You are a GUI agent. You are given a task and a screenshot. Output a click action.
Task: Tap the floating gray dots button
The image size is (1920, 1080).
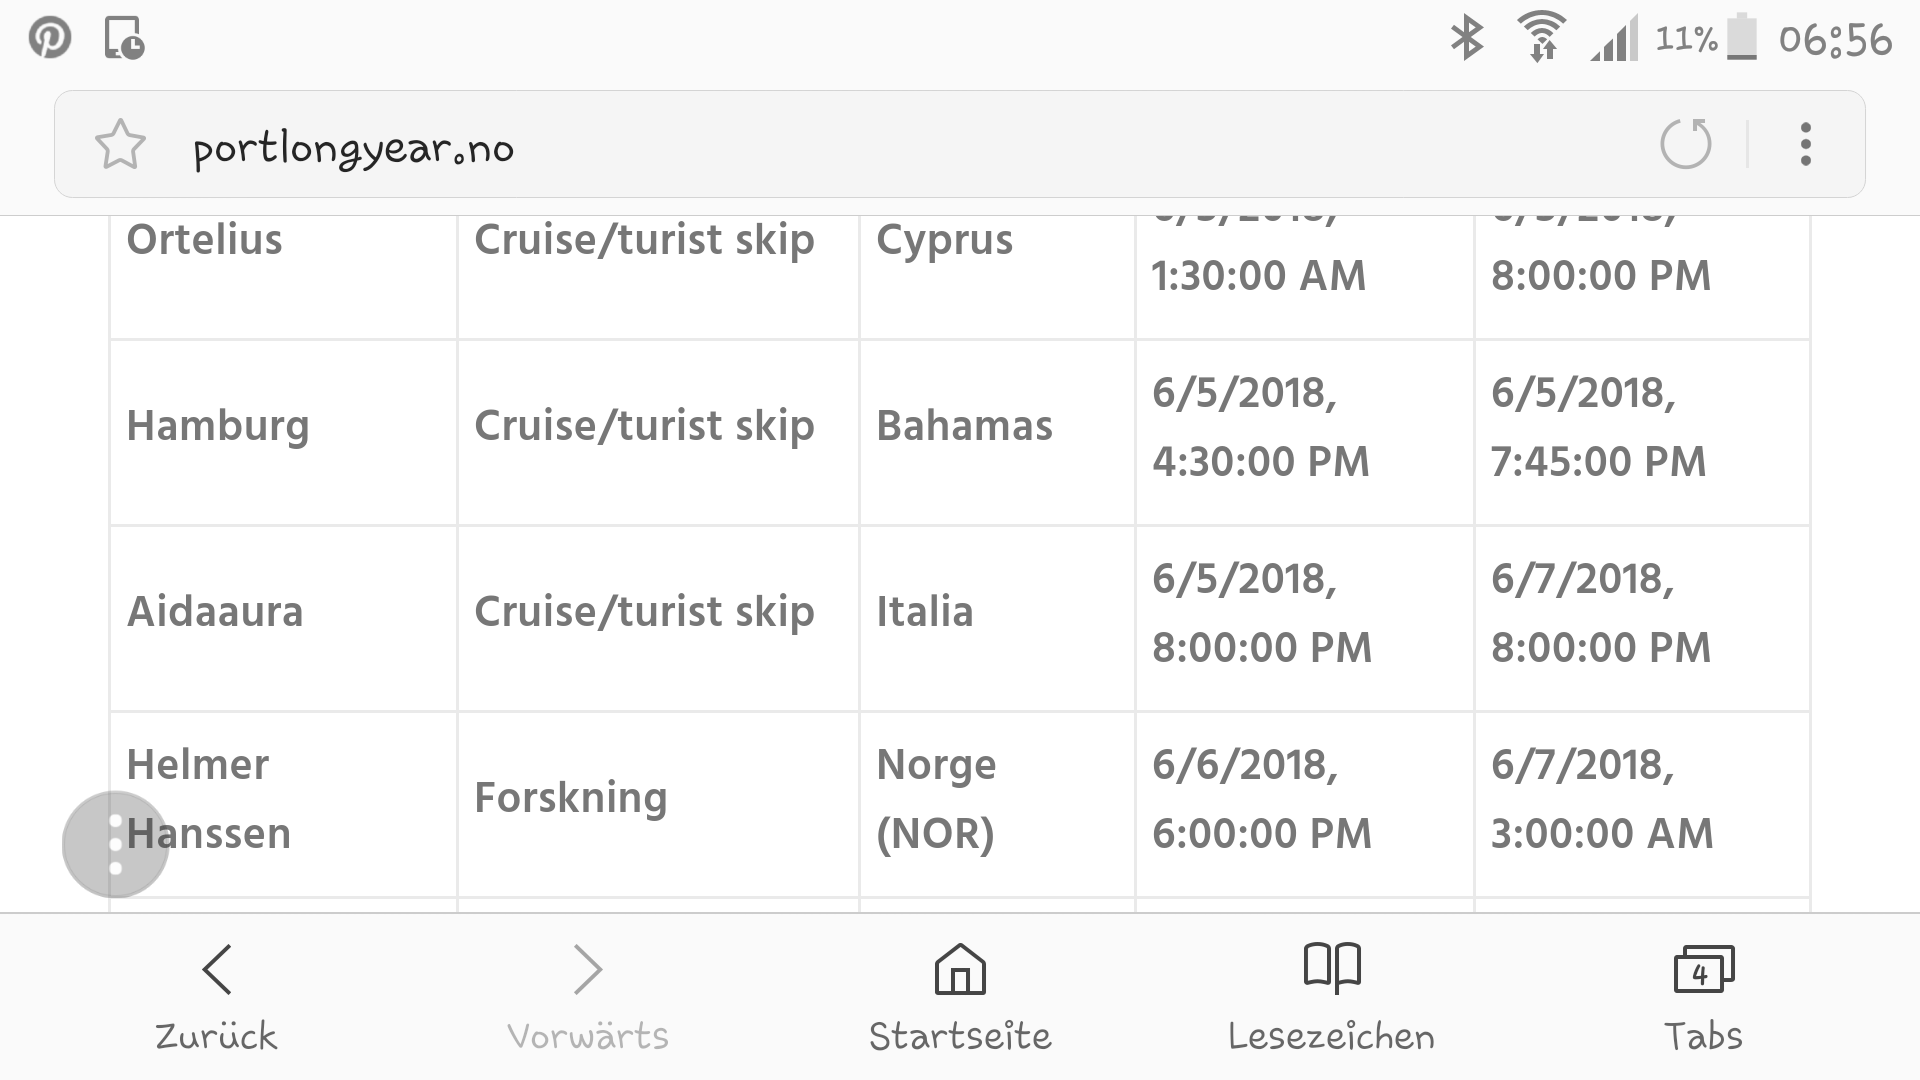(115, 845)
